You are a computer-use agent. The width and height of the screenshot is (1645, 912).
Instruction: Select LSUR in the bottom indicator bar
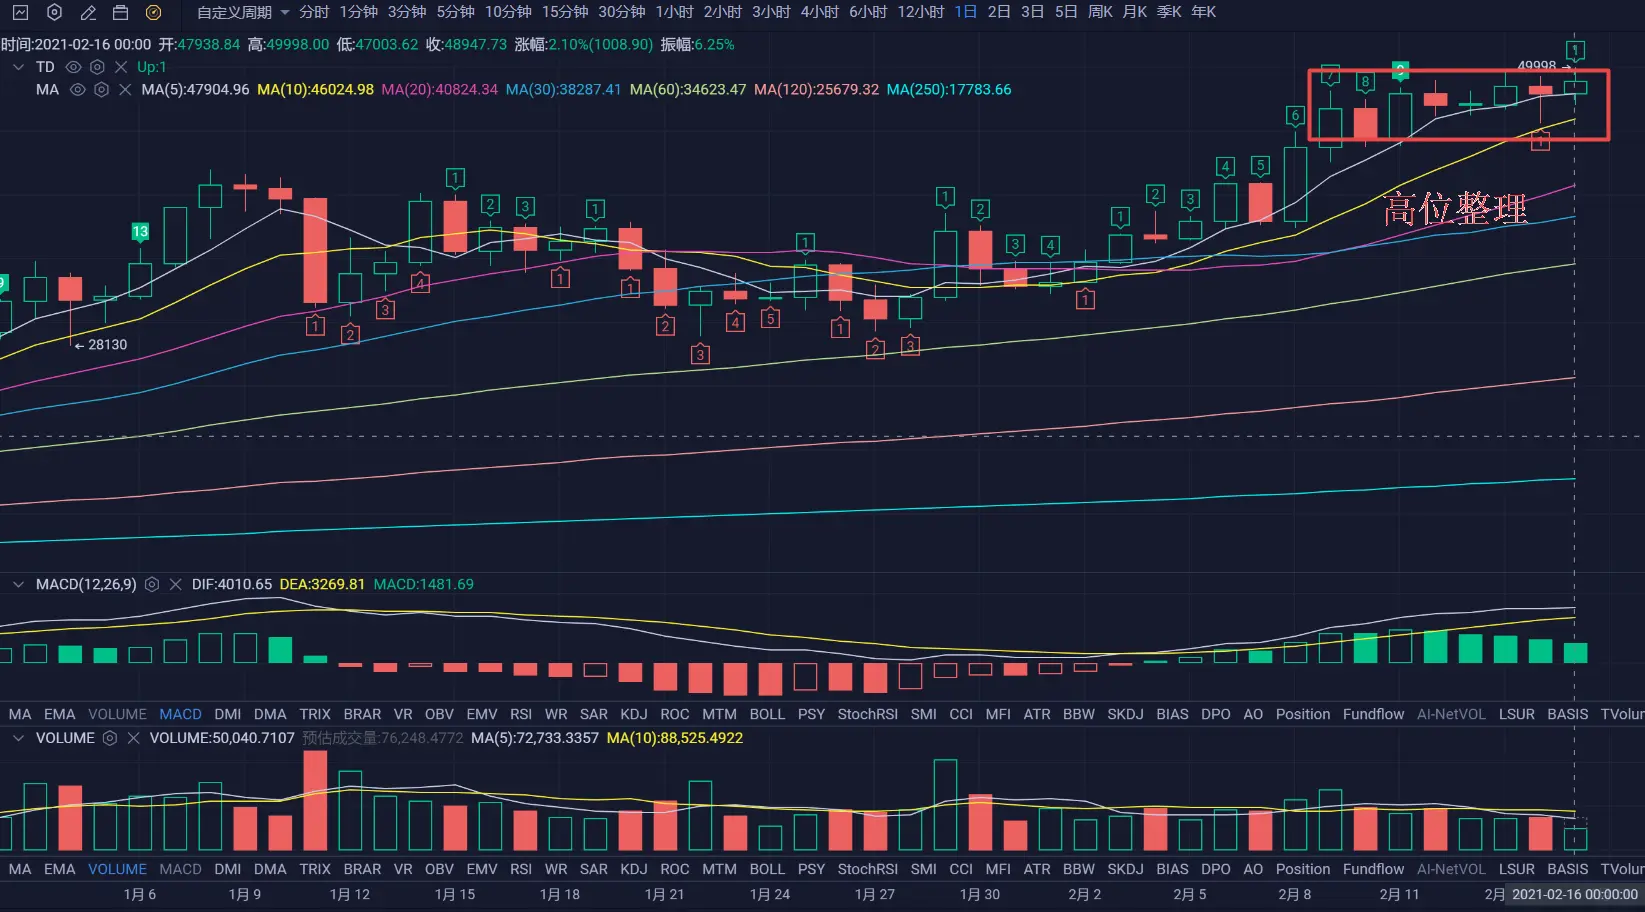tap(1516, 869)
